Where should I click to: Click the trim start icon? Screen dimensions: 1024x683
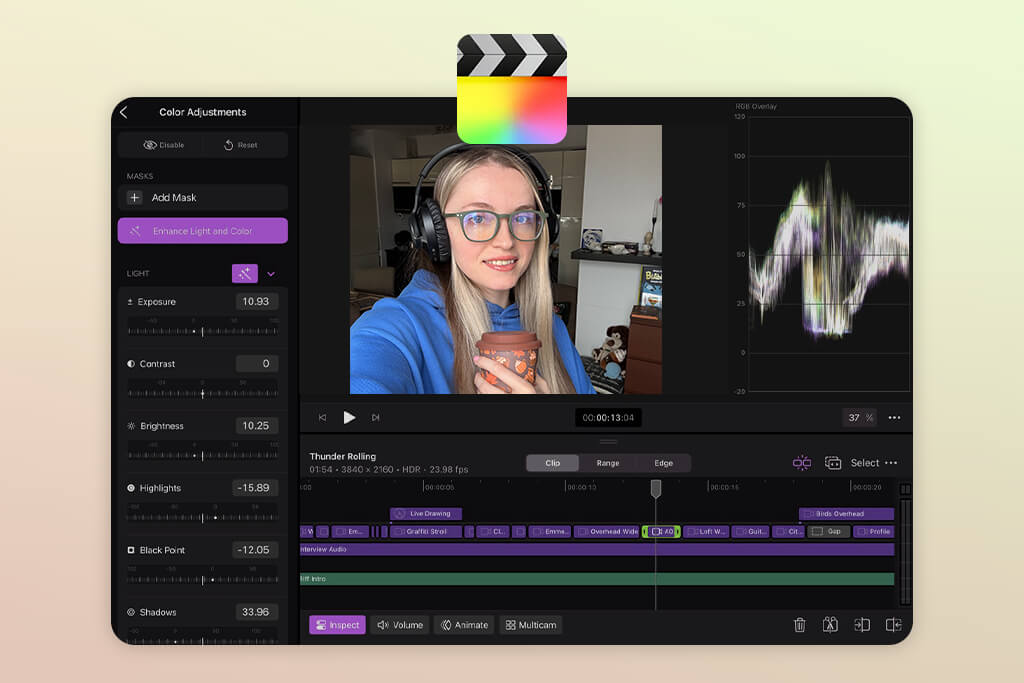862,625
